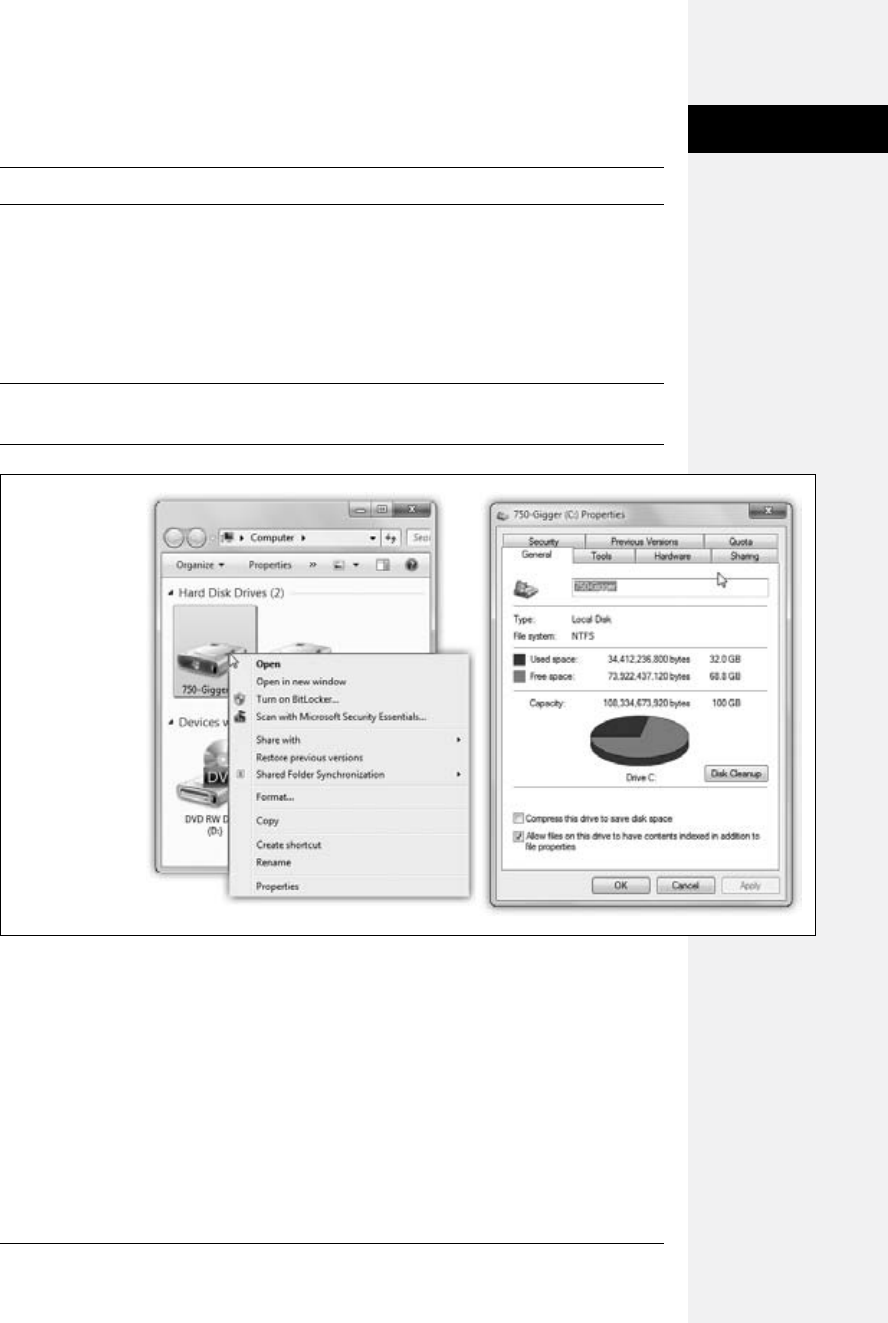Toggle the preview pane icon
This screenshot has width=888, height=1323.
point(381,565)
